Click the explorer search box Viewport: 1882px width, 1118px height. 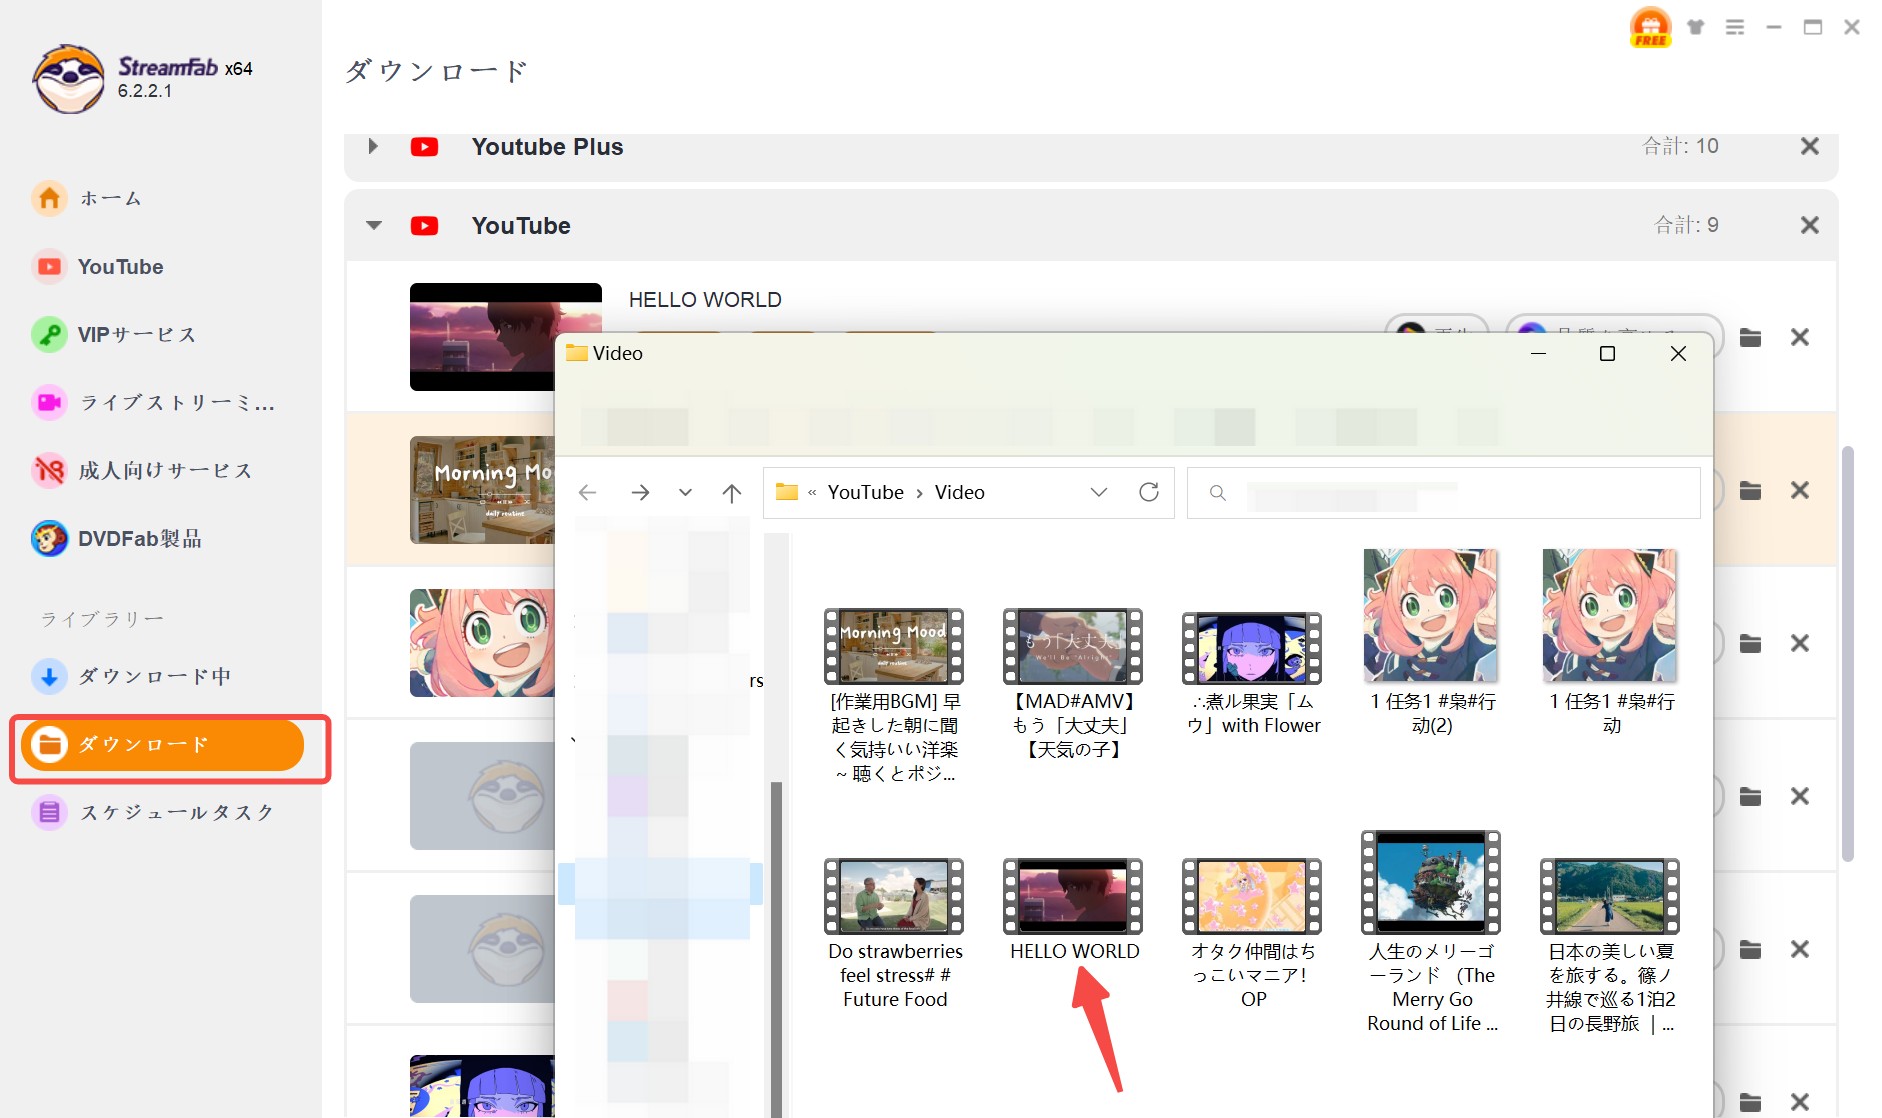pos(1443,493)
